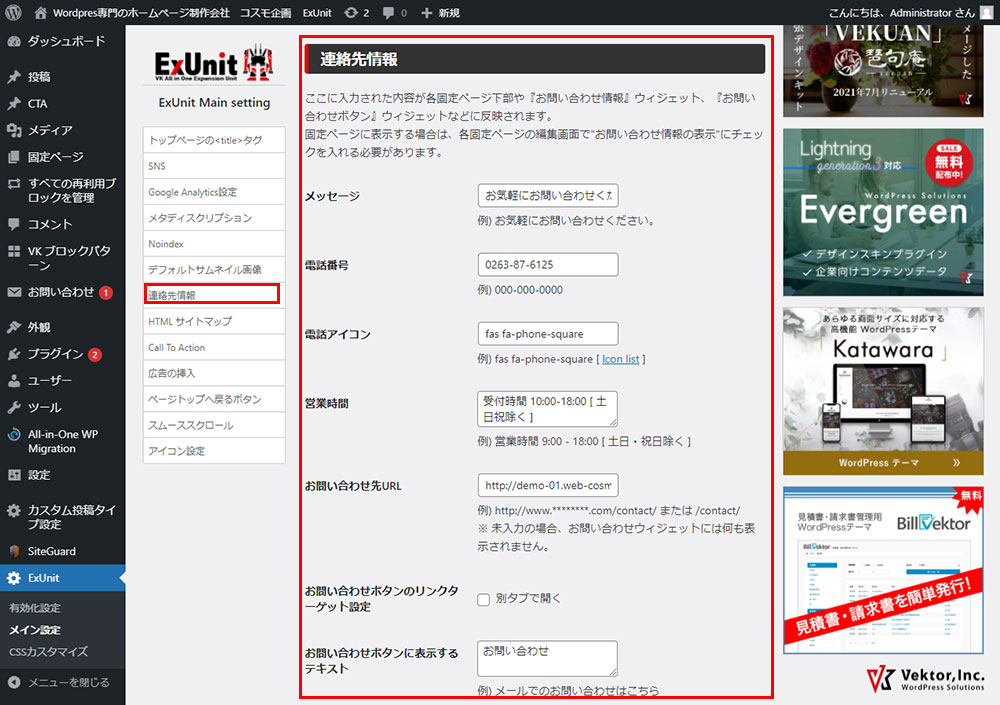The width and height of the screenshot is (1000, 705).
Task: Open CSSカスタマイズ submenu link
Action: tap(48, 652)
